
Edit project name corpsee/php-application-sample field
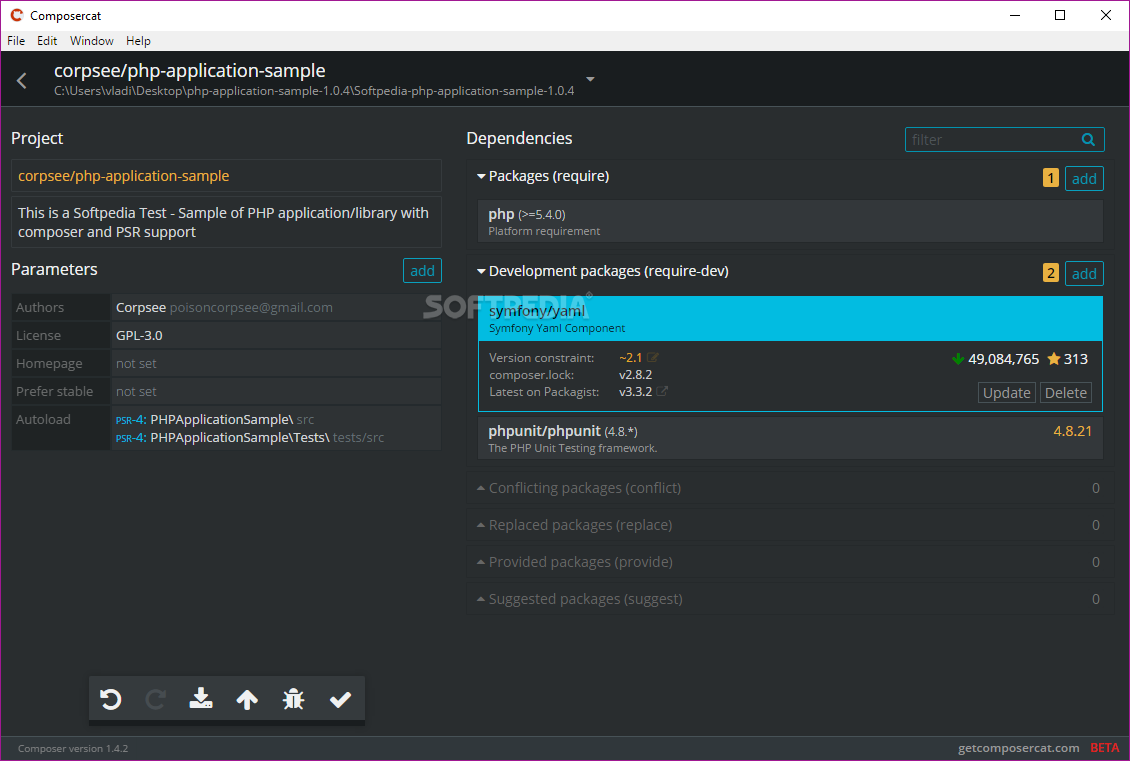[x=226, y=176]
